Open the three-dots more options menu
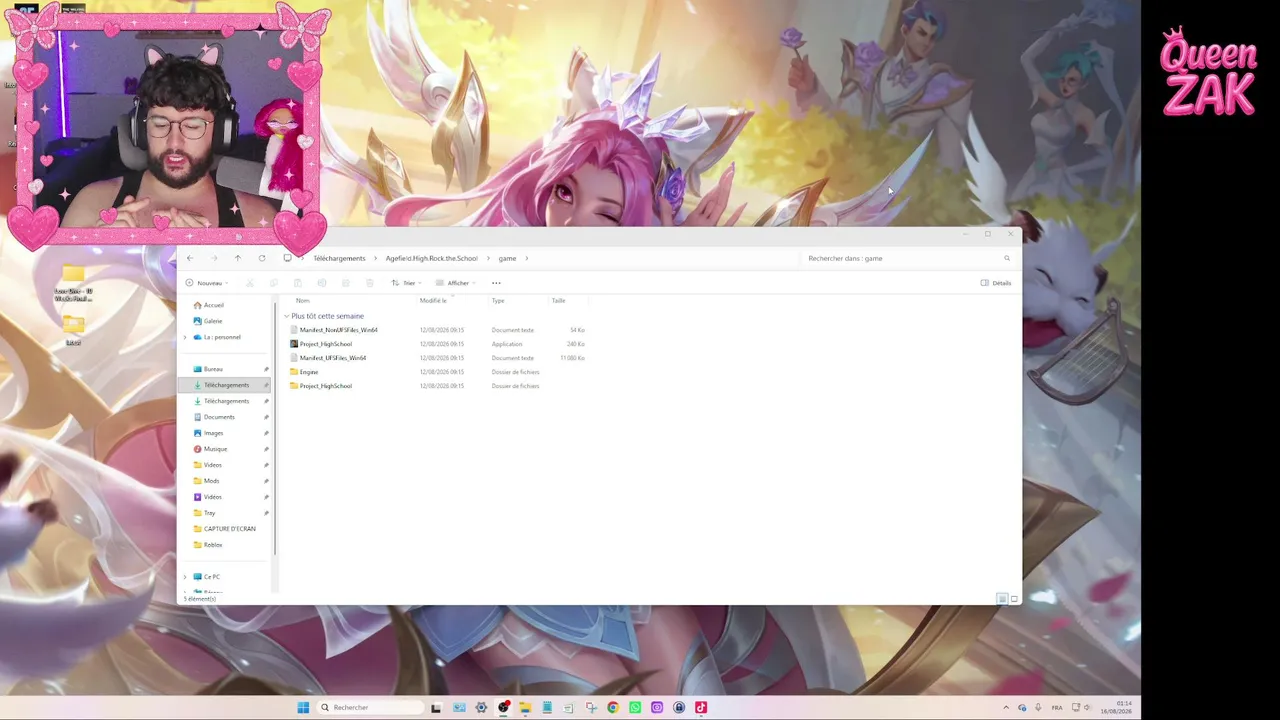This screenshot has width=1280, height=720. click(496, 283)
